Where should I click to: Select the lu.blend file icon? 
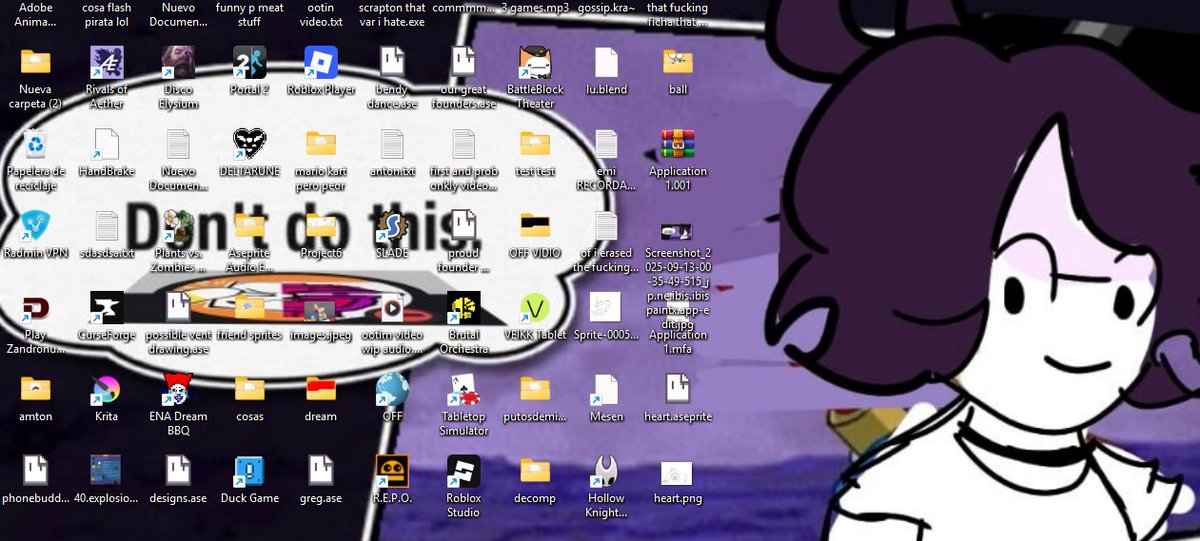[606, 62]
